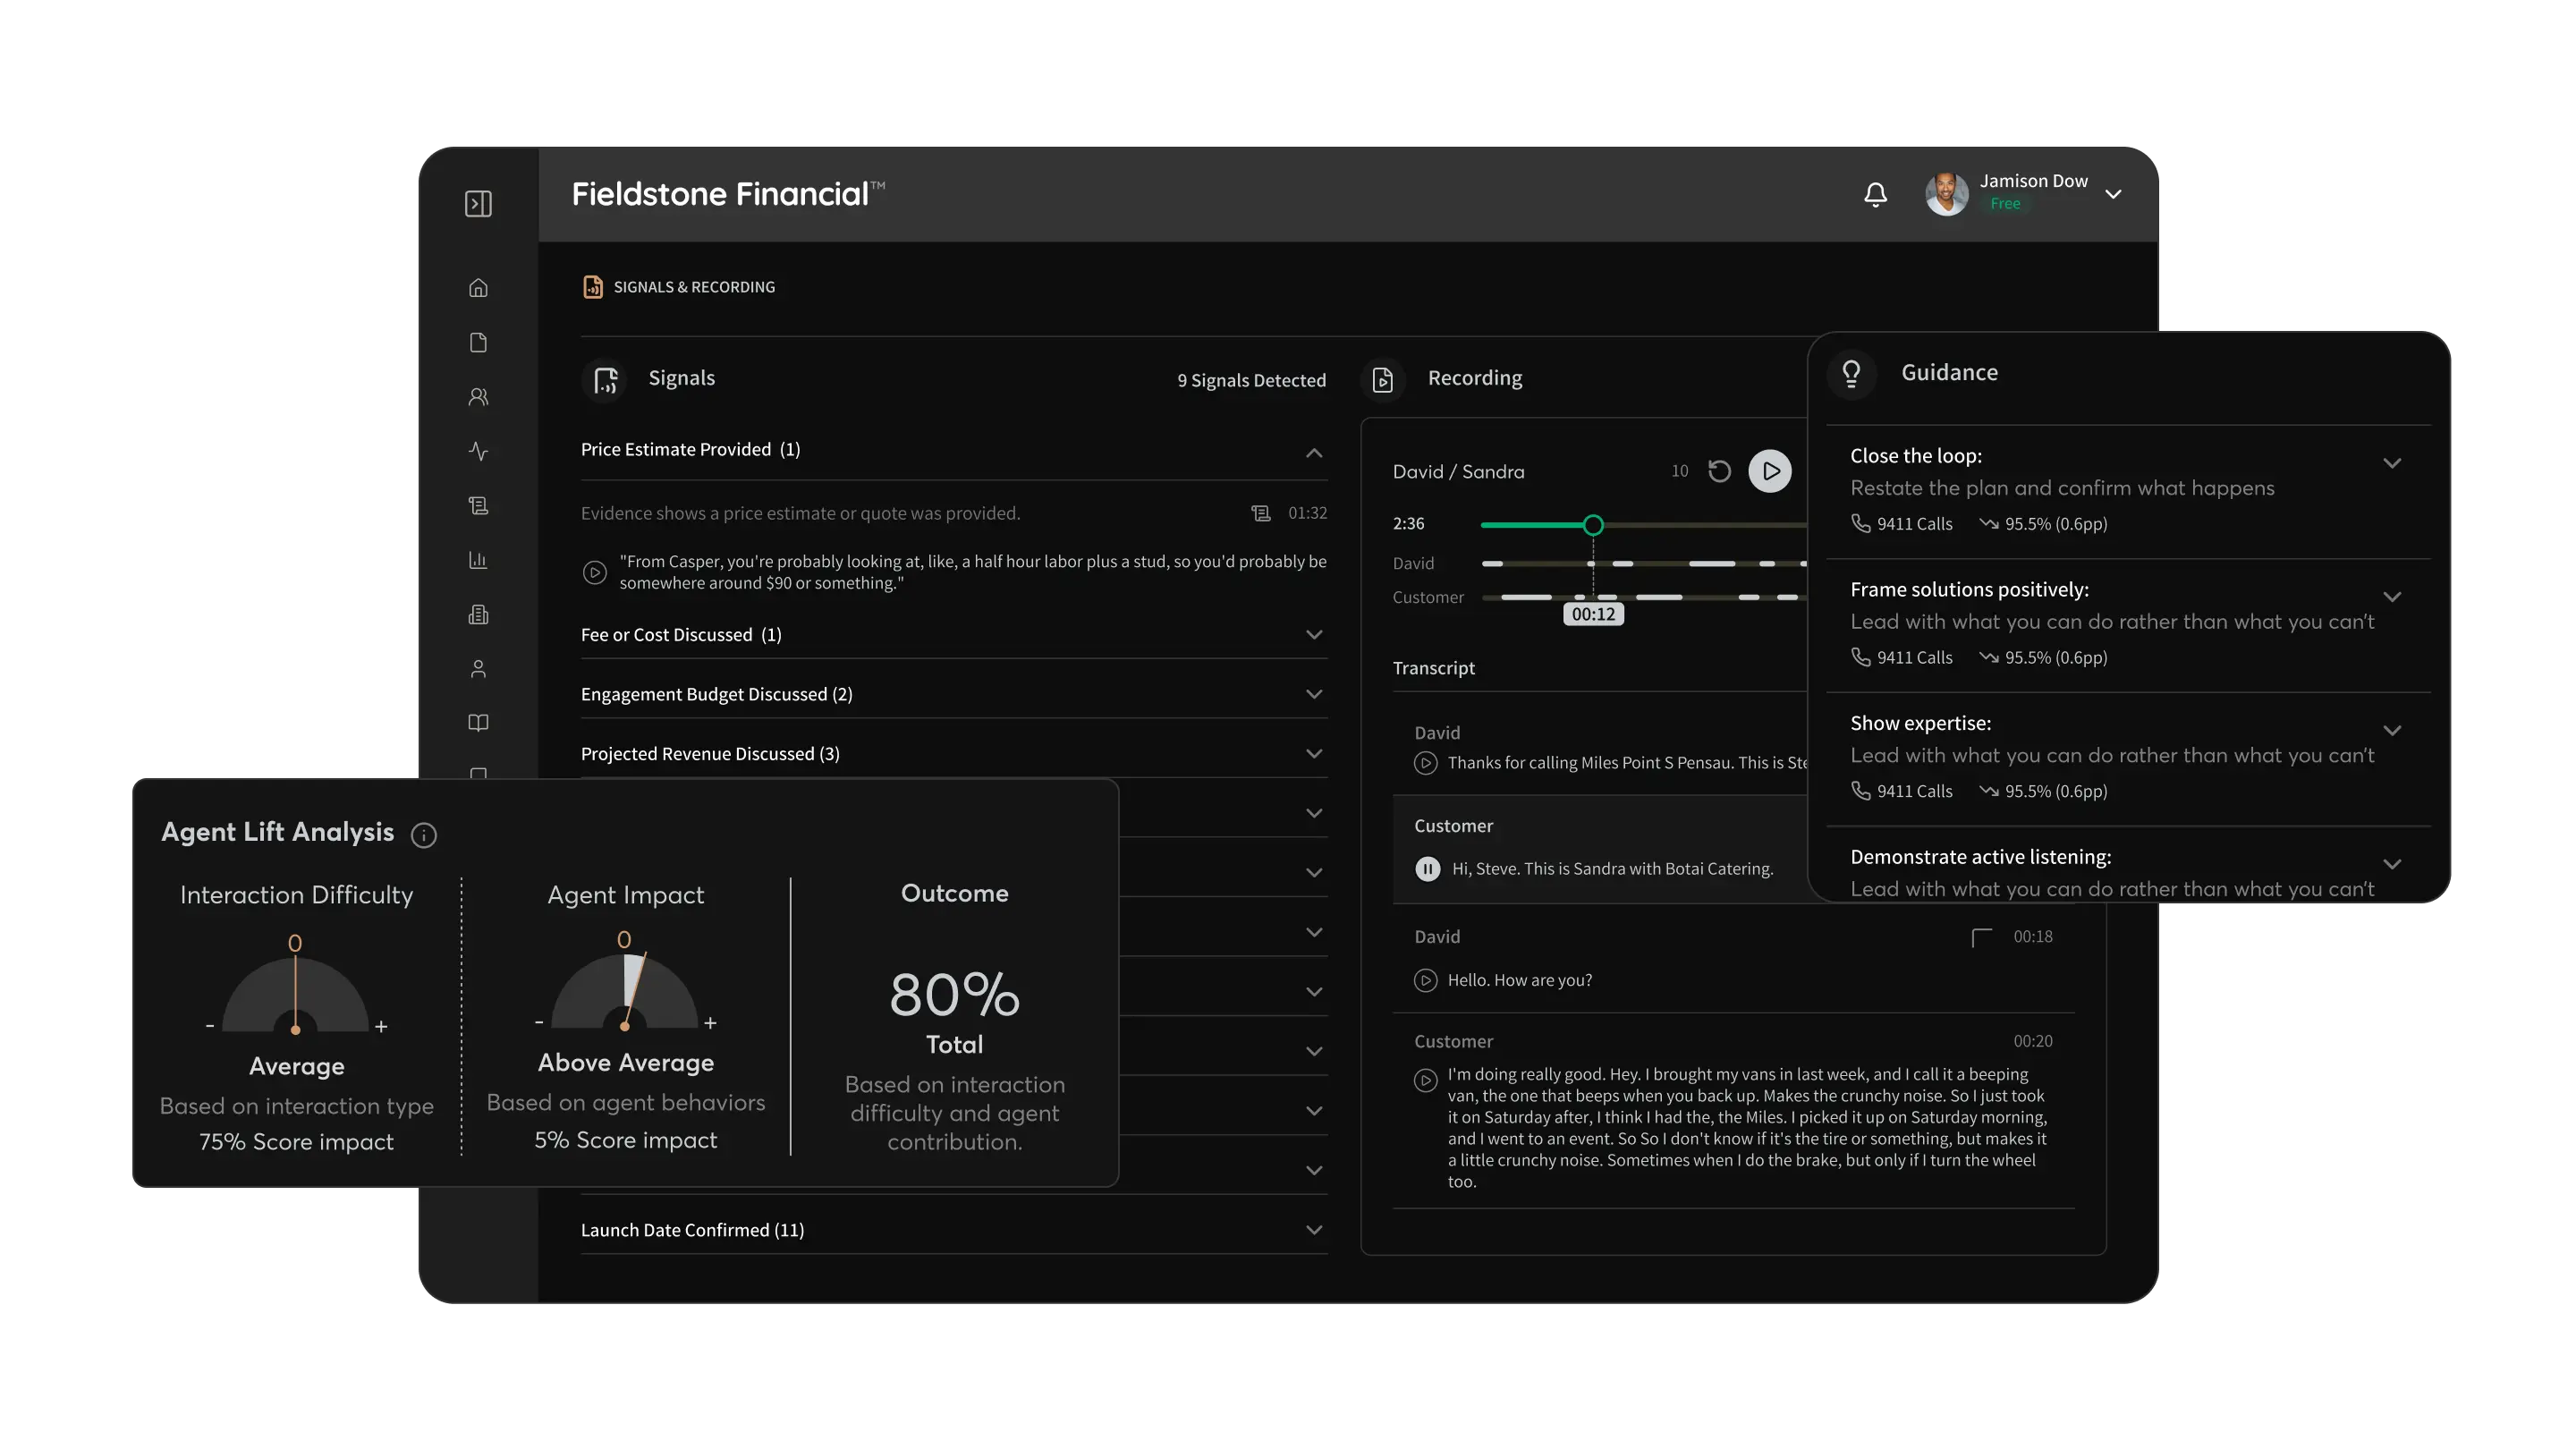This screenshot has height=1449, width=2576.
Task: Open the Home icon in sidebar
Action: tap(478, 288)
